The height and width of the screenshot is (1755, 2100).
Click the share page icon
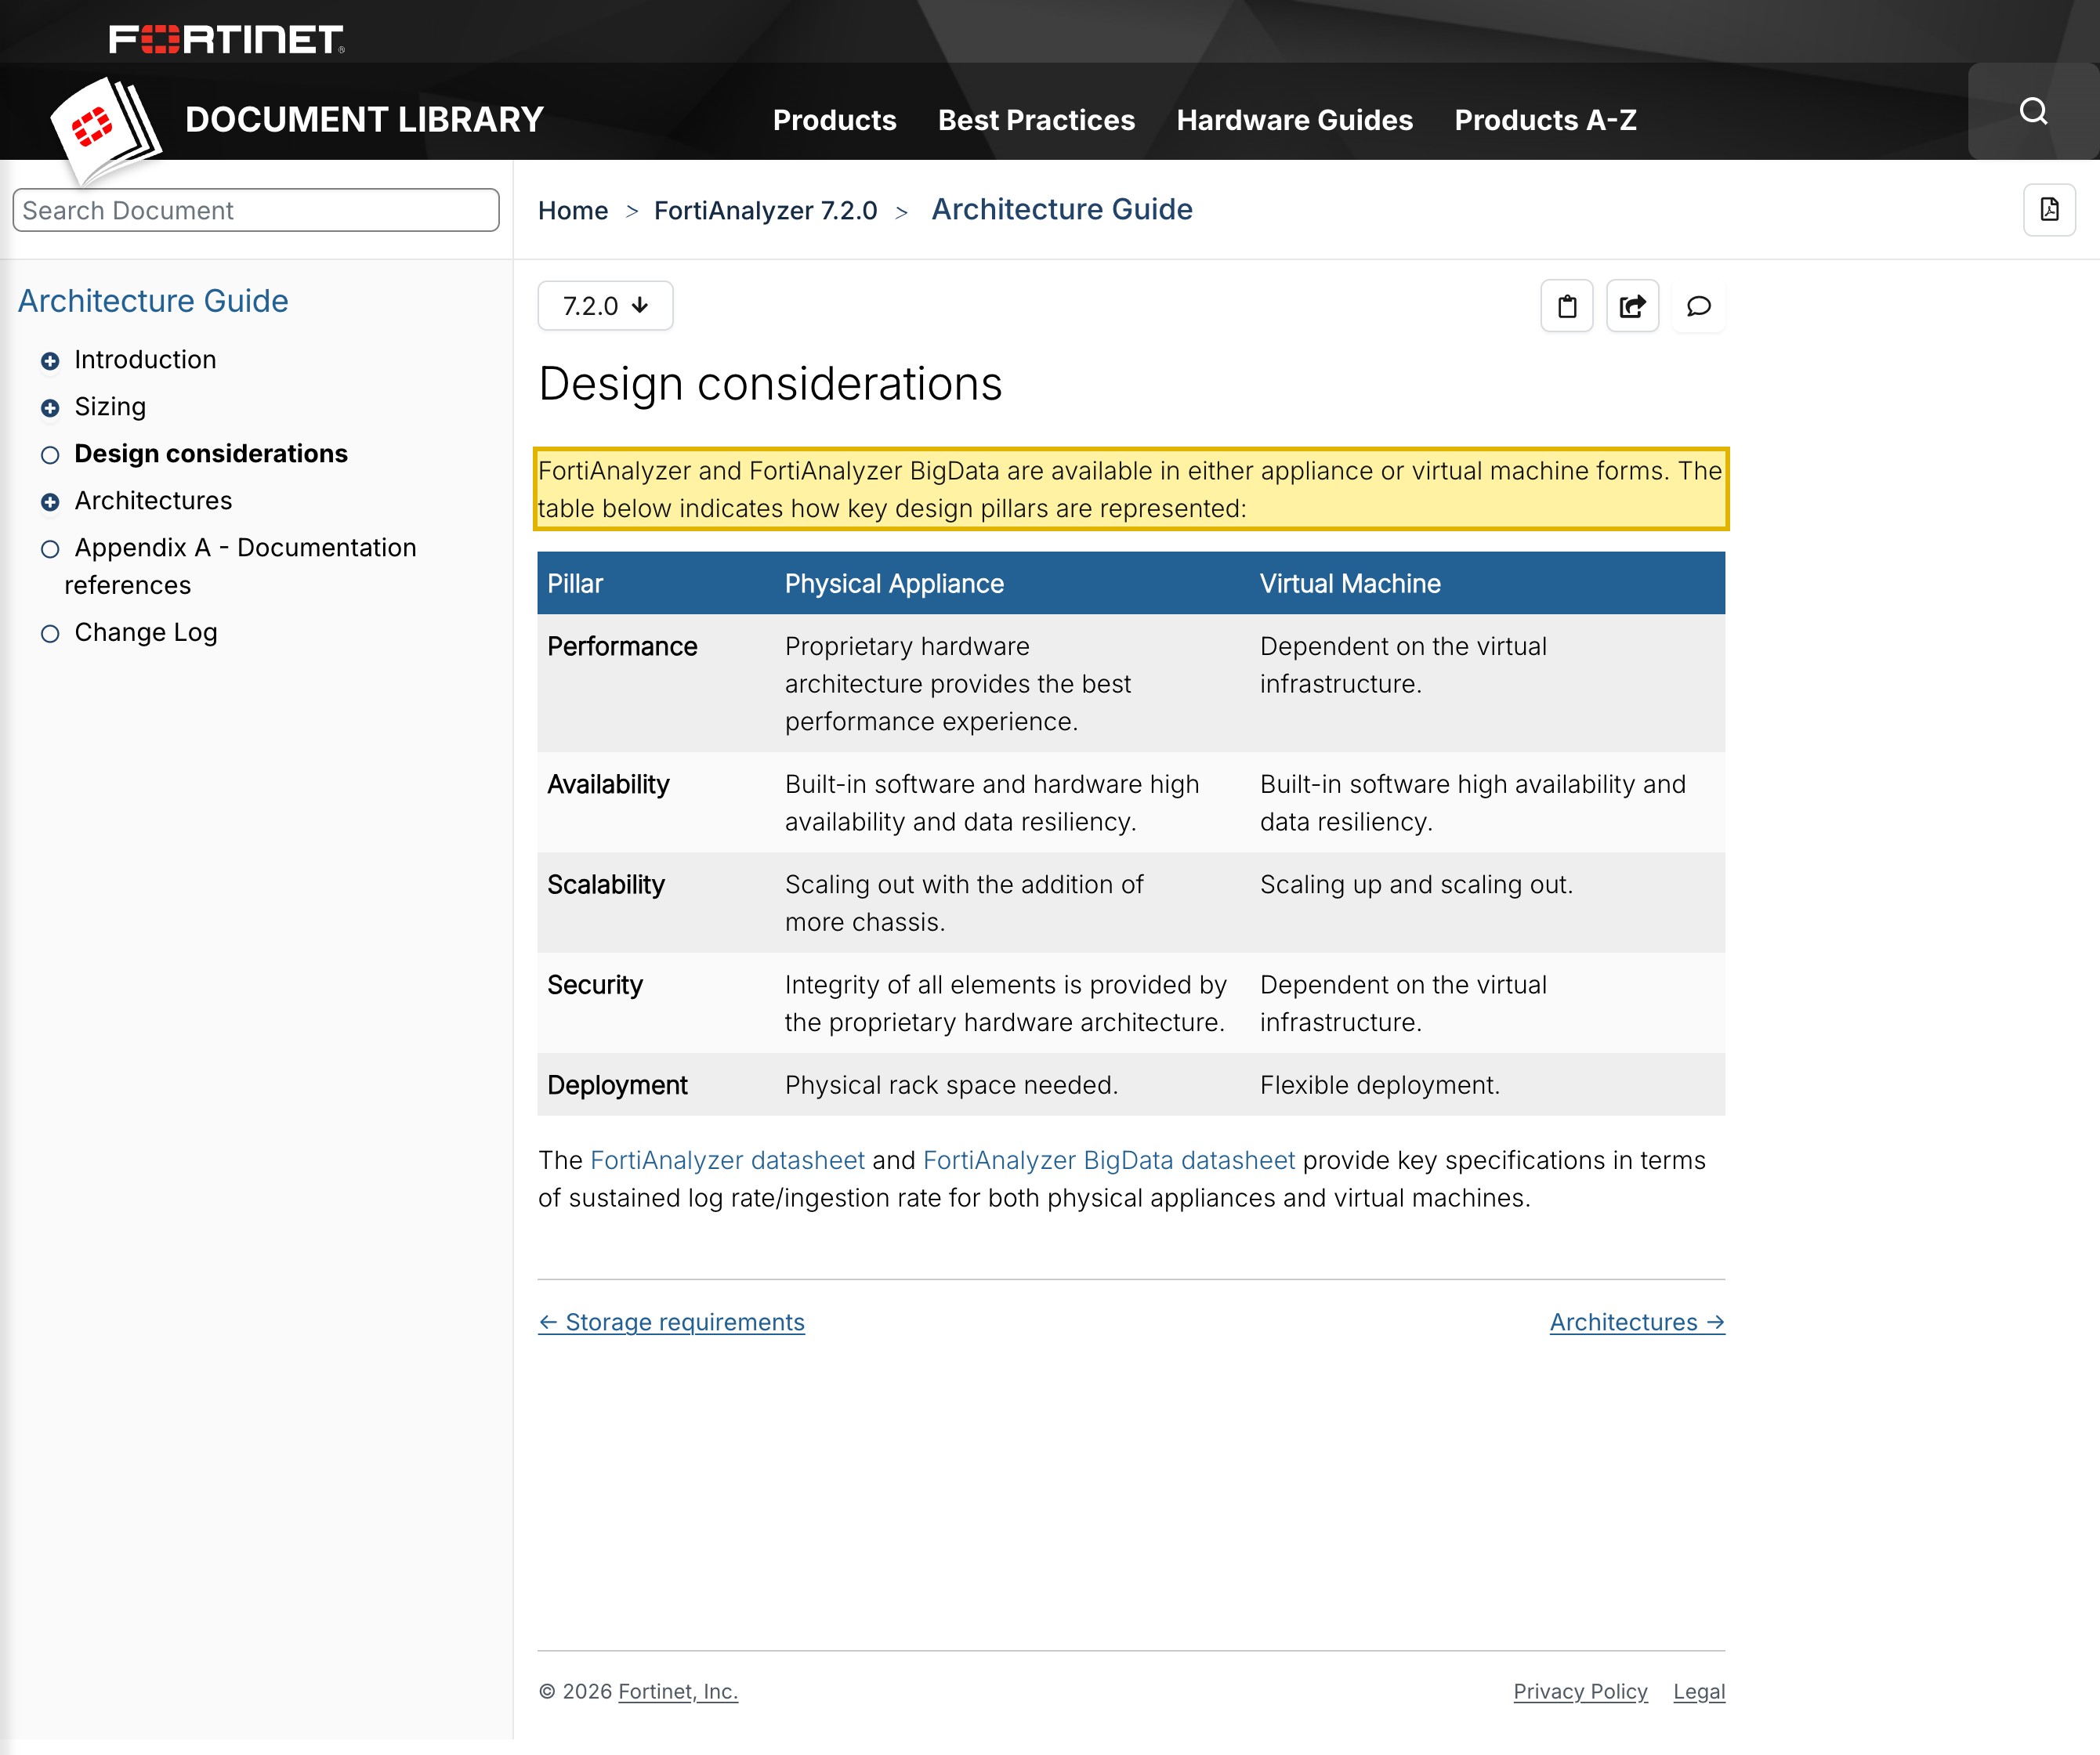tap(1632, 306)
